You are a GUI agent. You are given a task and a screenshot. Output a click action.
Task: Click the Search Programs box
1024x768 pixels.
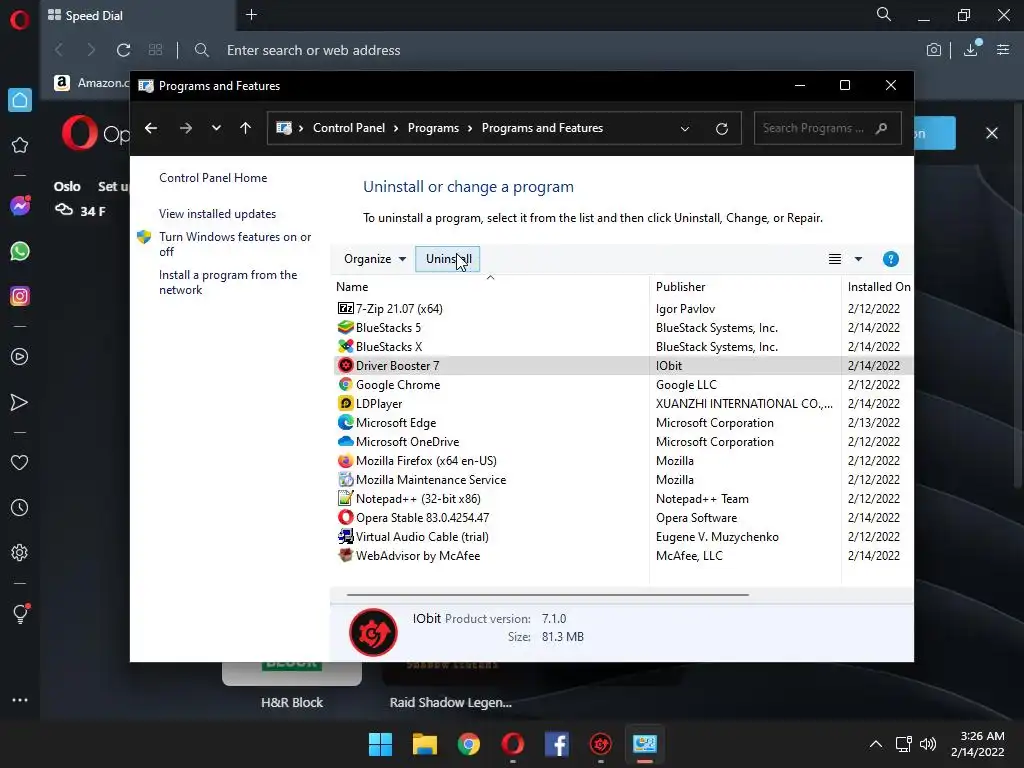point(827,128)
